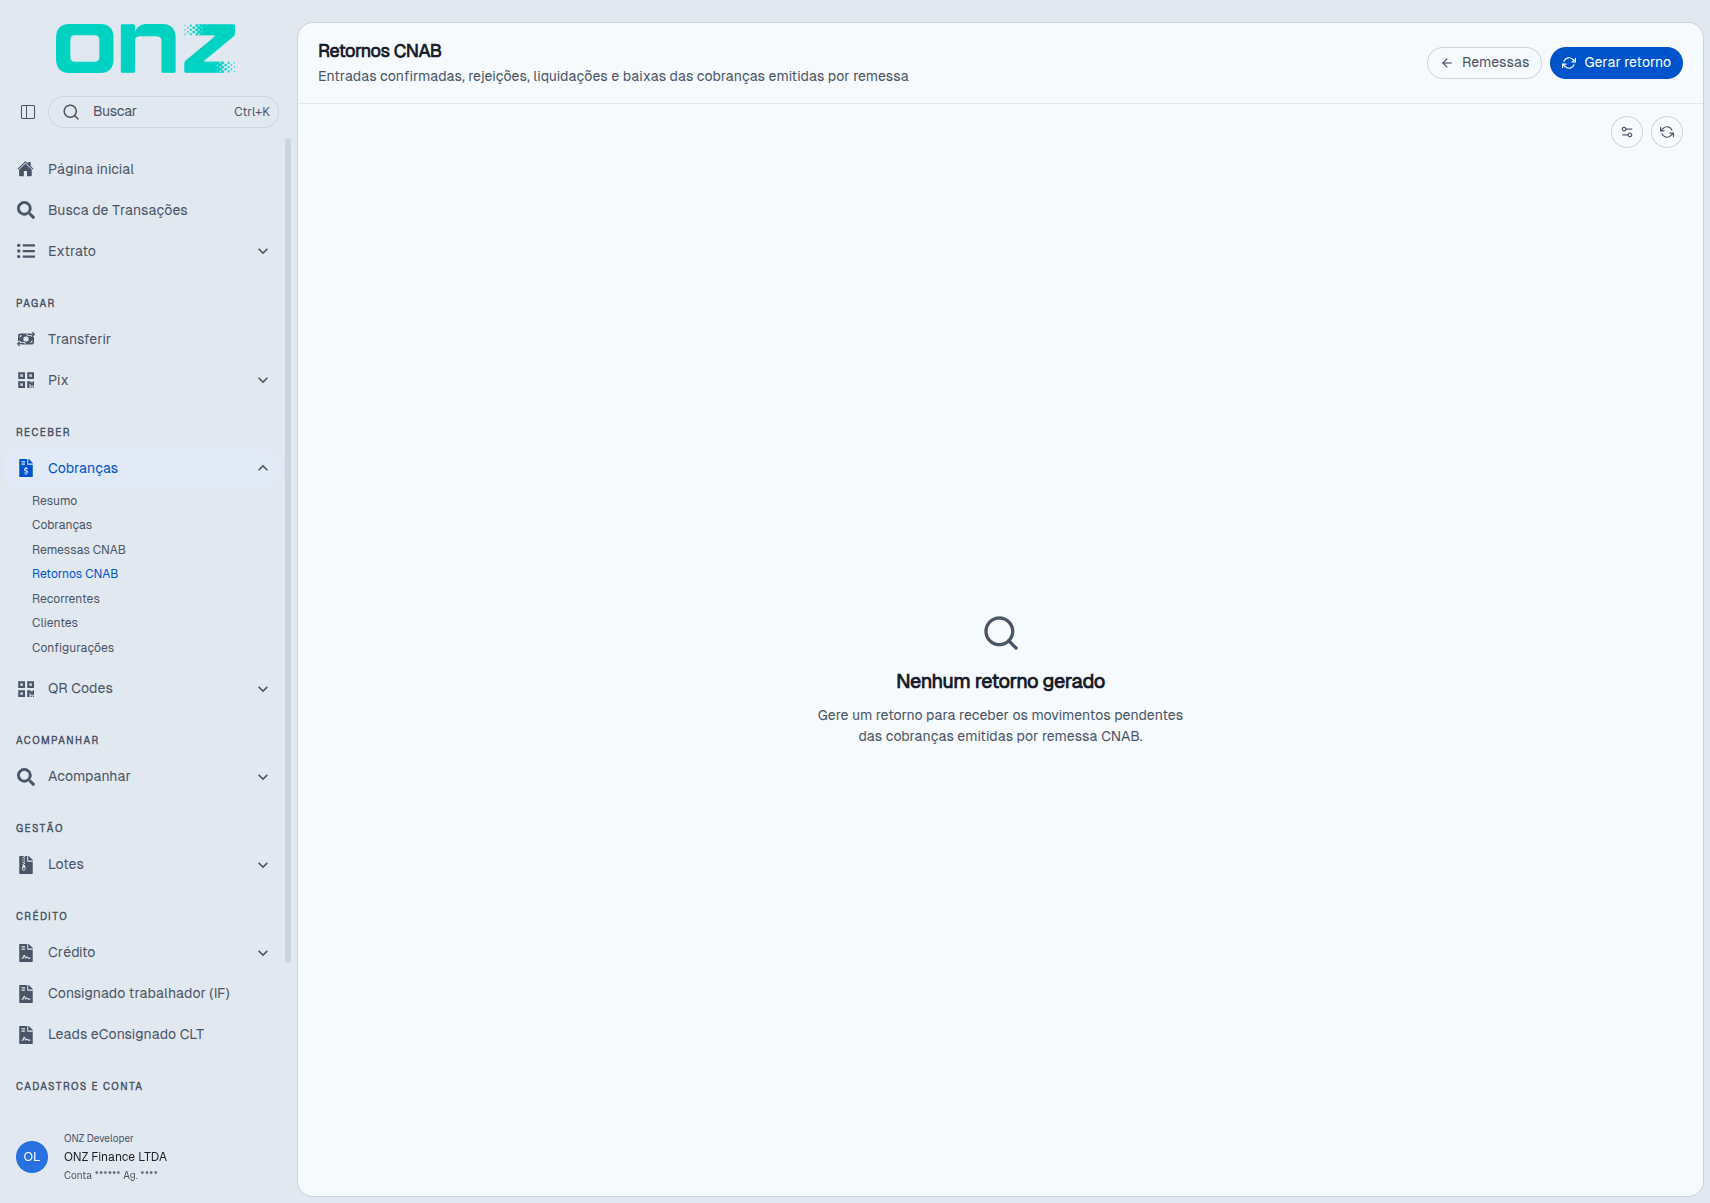Click the OL account avatar

click(32, 1157)
